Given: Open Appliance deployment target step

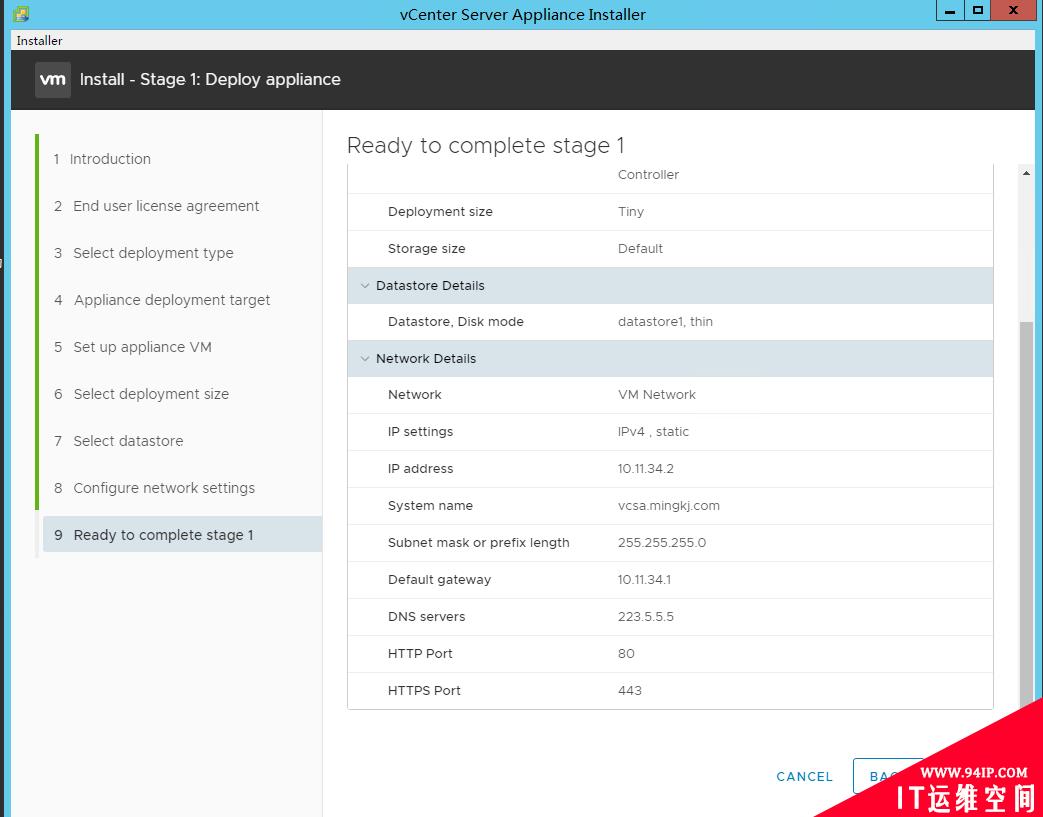Looking at the screenshot, I should (x=162, y=300).
